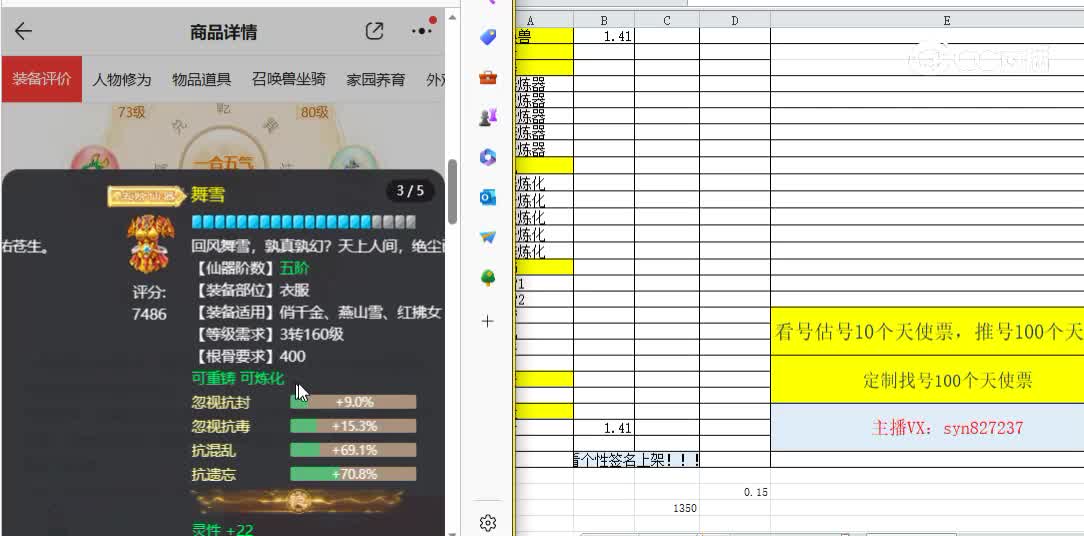Go back using the arrow in 商品详情 header

click(x=24, y=31)
